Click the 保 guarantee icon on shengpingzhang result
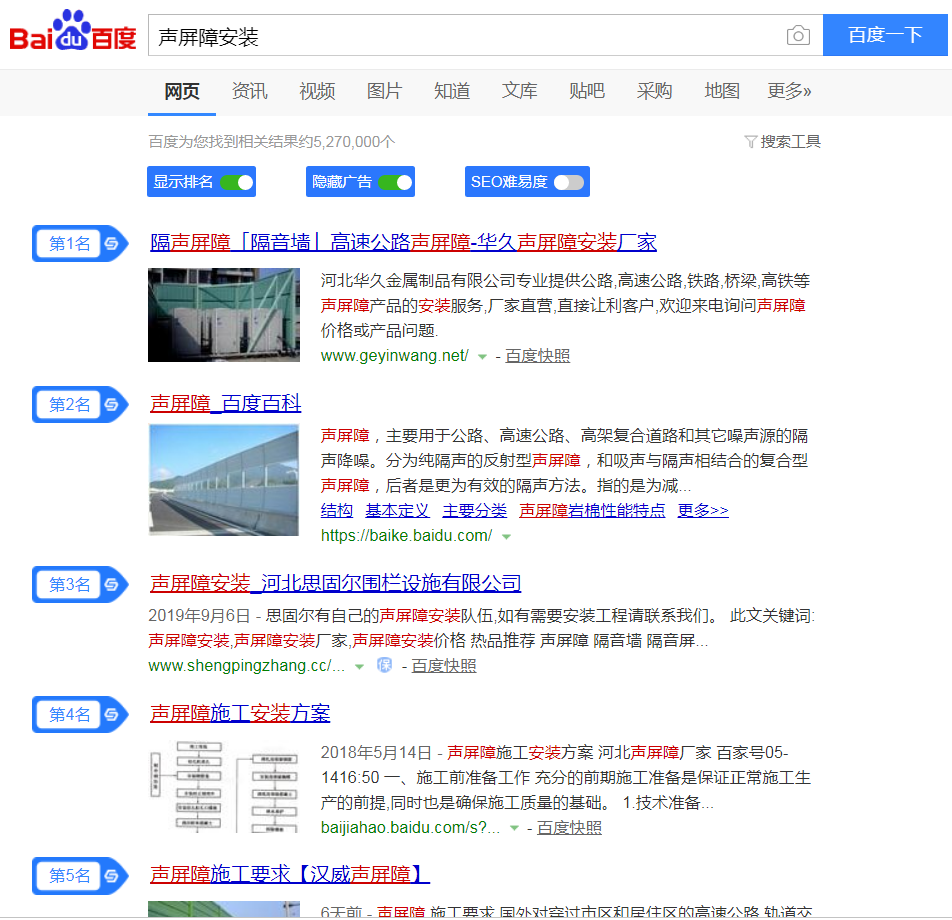The height and width of the screenshot is (920, 952). (384, 666)
